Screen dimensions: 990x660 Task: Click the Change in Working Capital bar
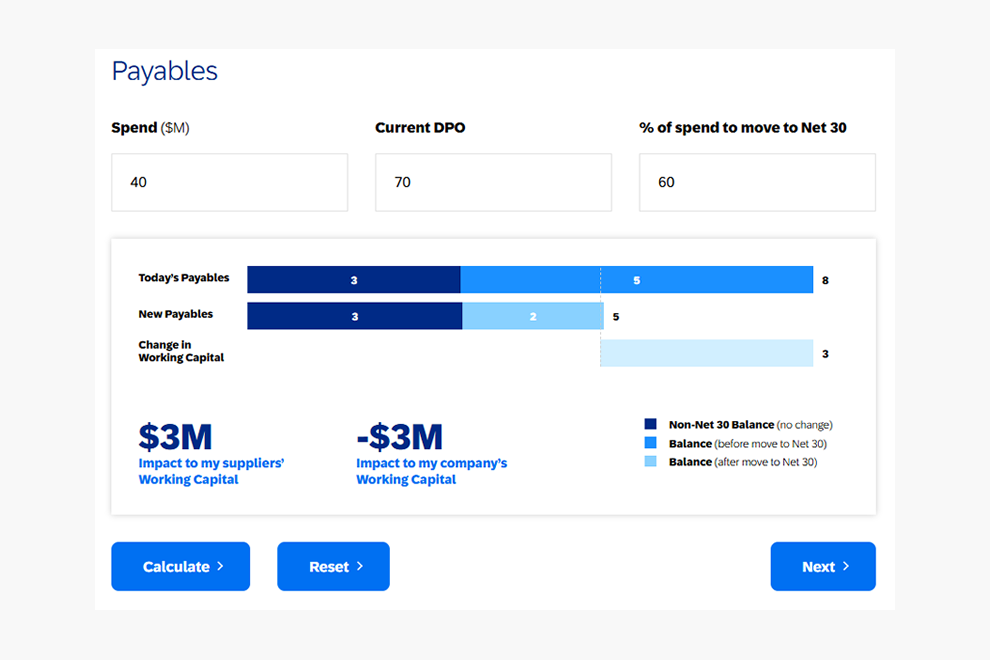(705, 353)
